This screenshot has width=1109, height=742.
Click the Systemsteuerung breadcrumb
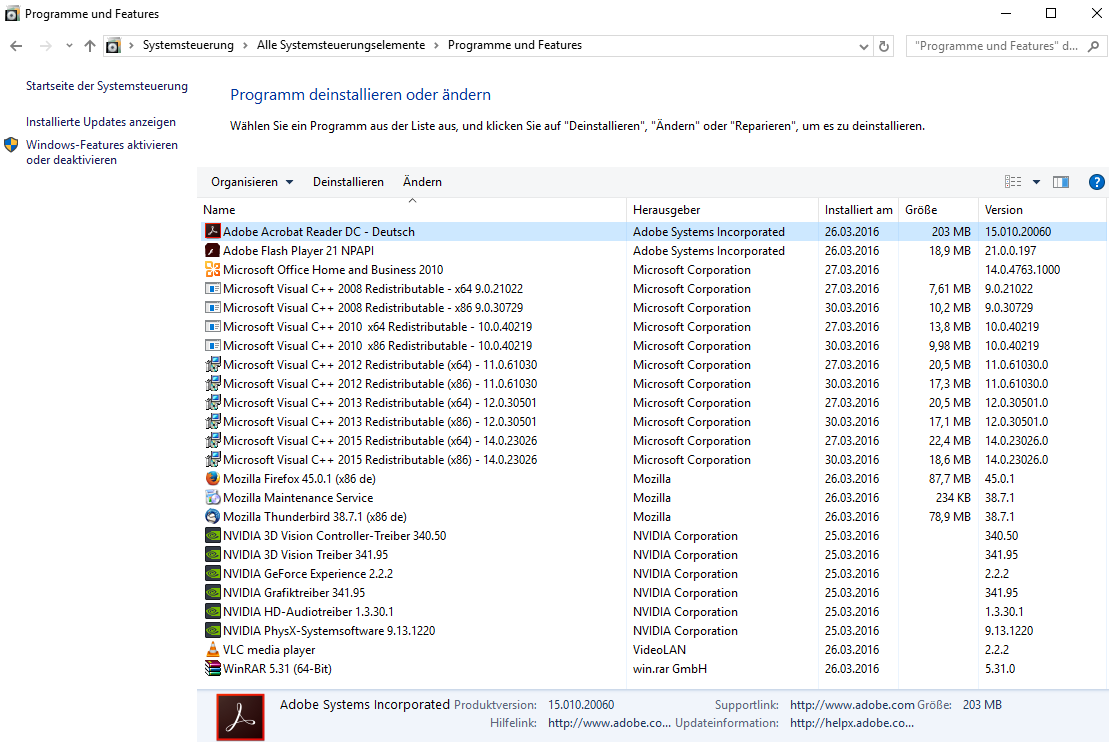pyautogui.click(x=188, y=45)
